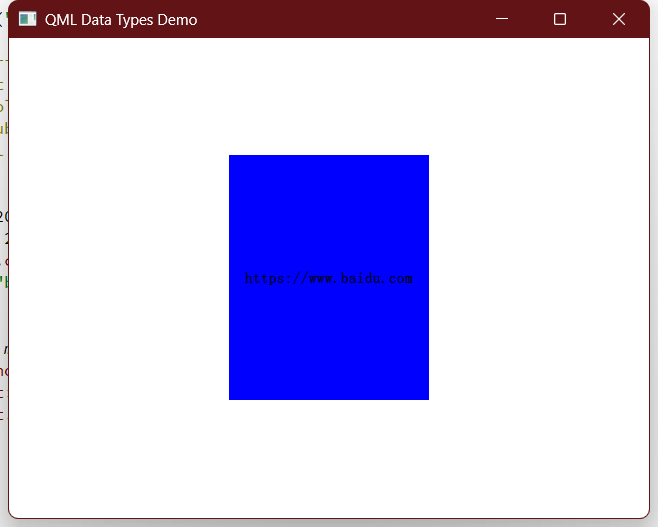Screen dimensions: 658x527
Task: Click the https://www.baidu.com text
Action: (329, 278)
